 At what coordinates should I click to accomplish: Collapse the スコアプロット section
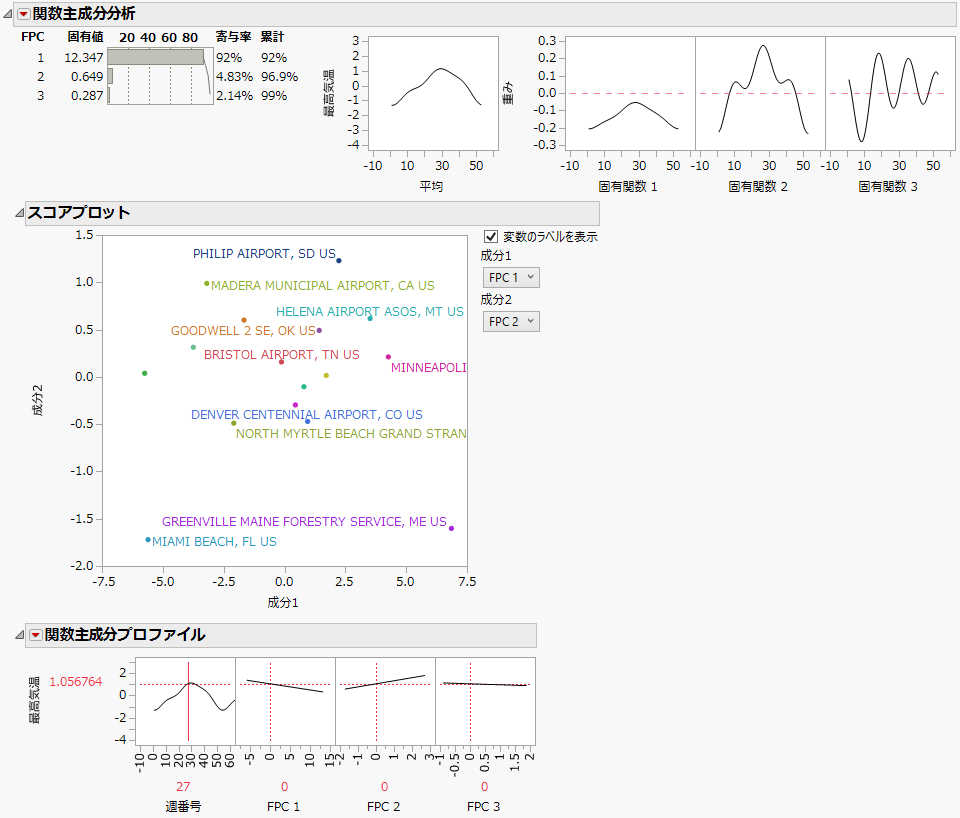pos(20,212)
